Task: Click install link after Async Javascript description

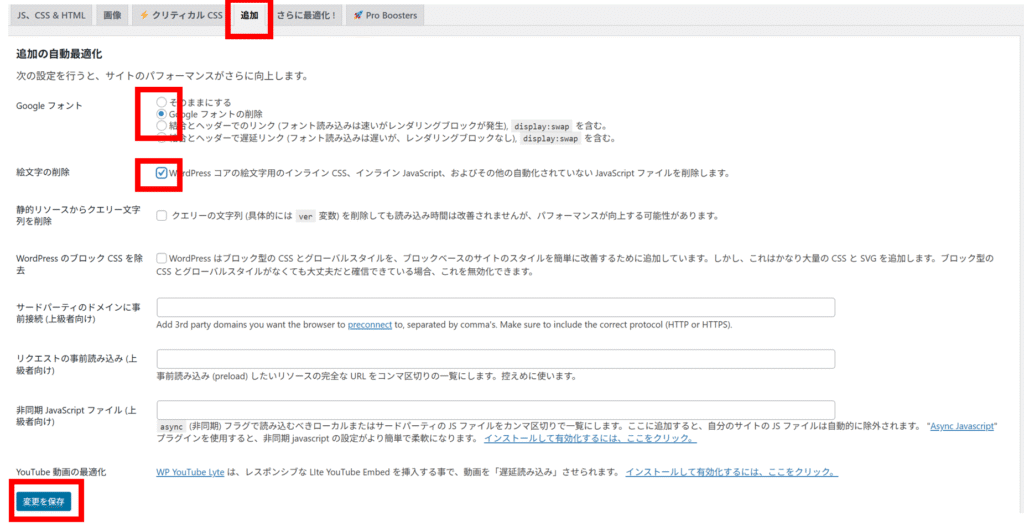Action: click(590, 438)
